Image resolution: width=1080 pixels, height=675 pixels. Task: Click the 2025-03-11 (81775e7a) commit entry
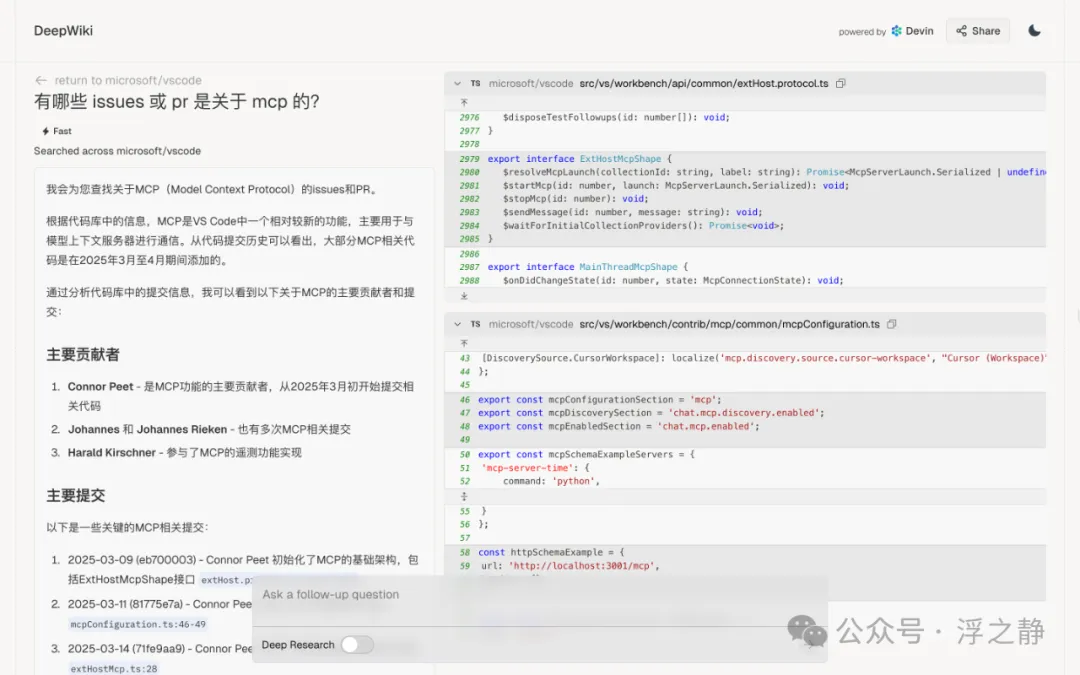(160, 604)
